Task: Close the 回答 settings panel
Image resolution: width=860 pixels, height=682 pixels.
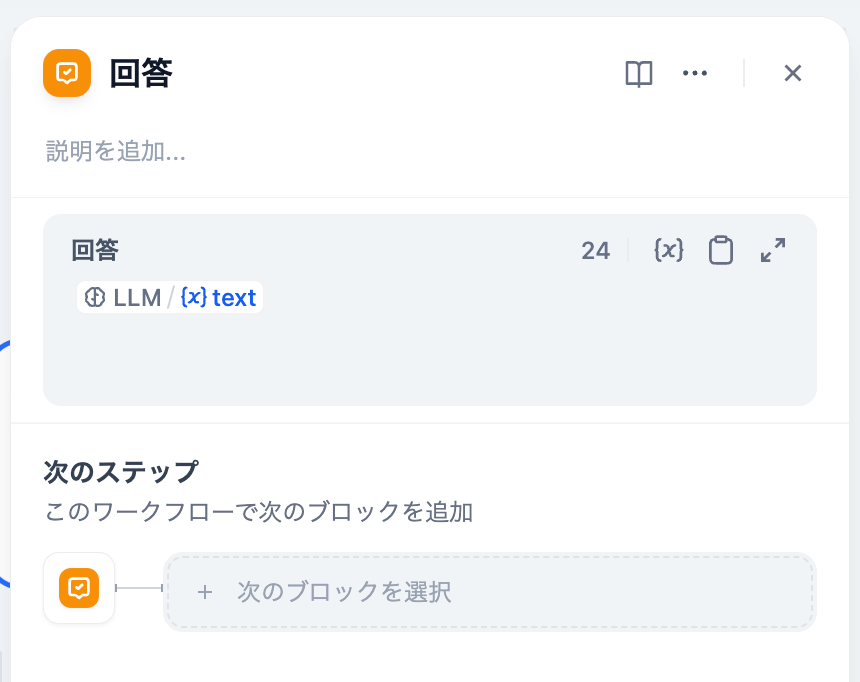Action: point(793,73)
